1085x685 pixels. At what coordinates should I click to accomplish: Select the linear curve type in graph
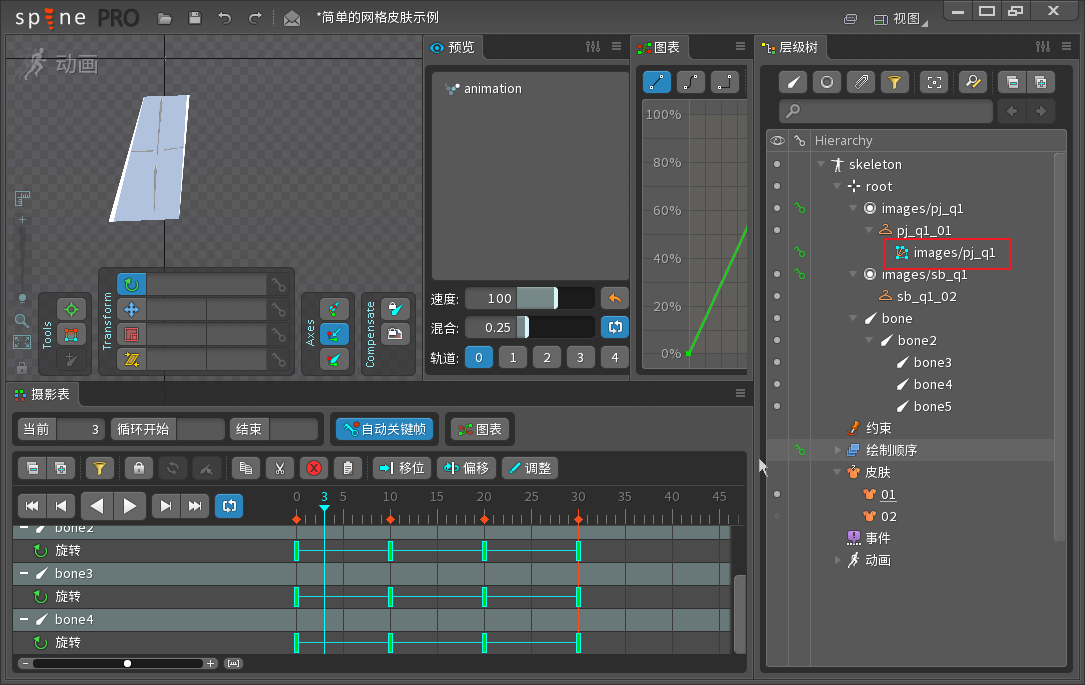pyautogui.click(x=657, y=82)
